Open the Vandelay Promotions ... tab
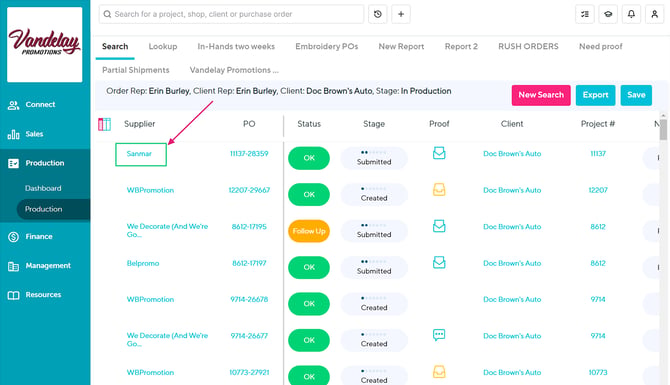 (x=234, y=70)
